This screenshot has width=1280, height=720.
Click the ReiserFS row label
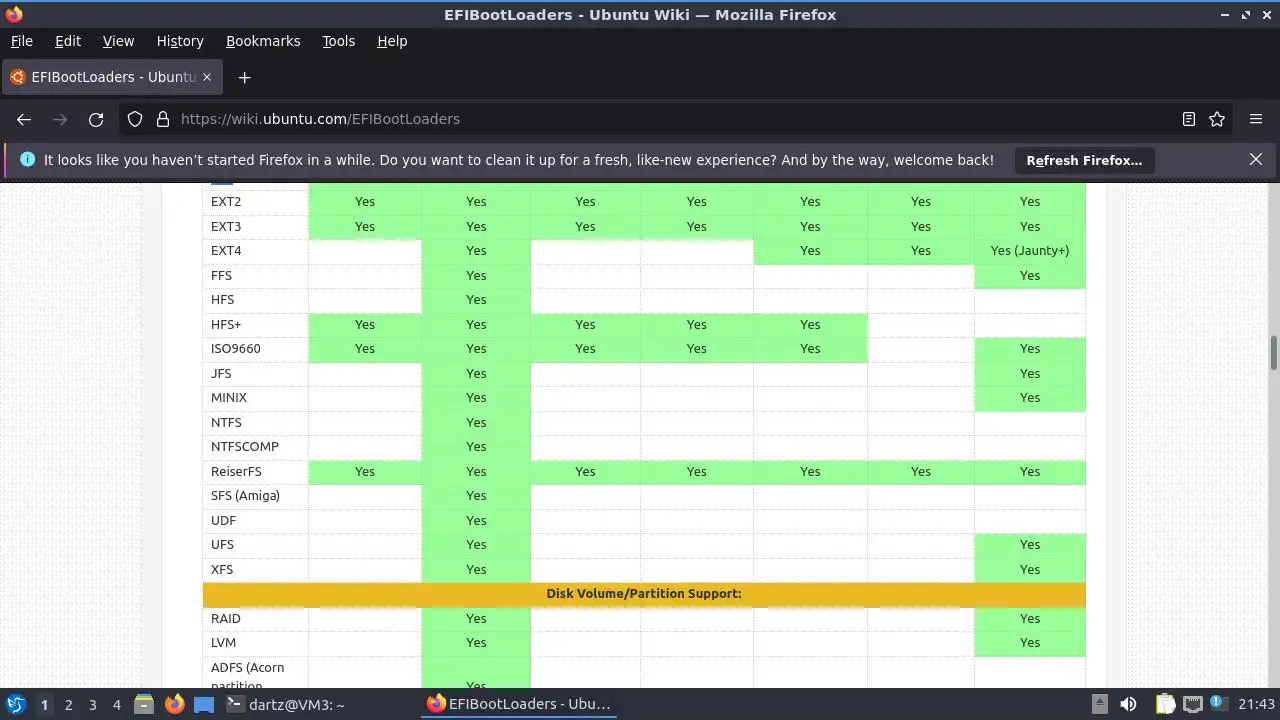(236, 472)
